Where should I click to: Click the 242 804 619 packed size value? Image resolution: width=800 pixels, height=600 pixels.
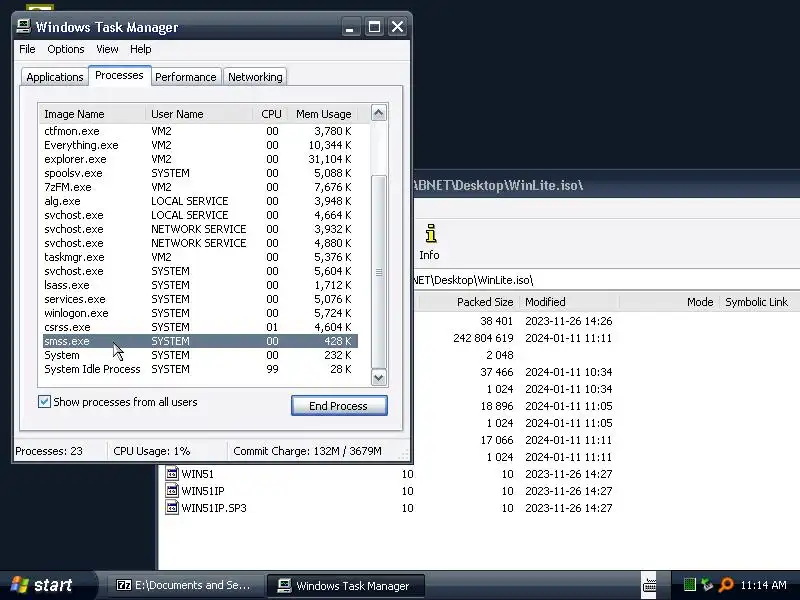click(x=483, y=338)
